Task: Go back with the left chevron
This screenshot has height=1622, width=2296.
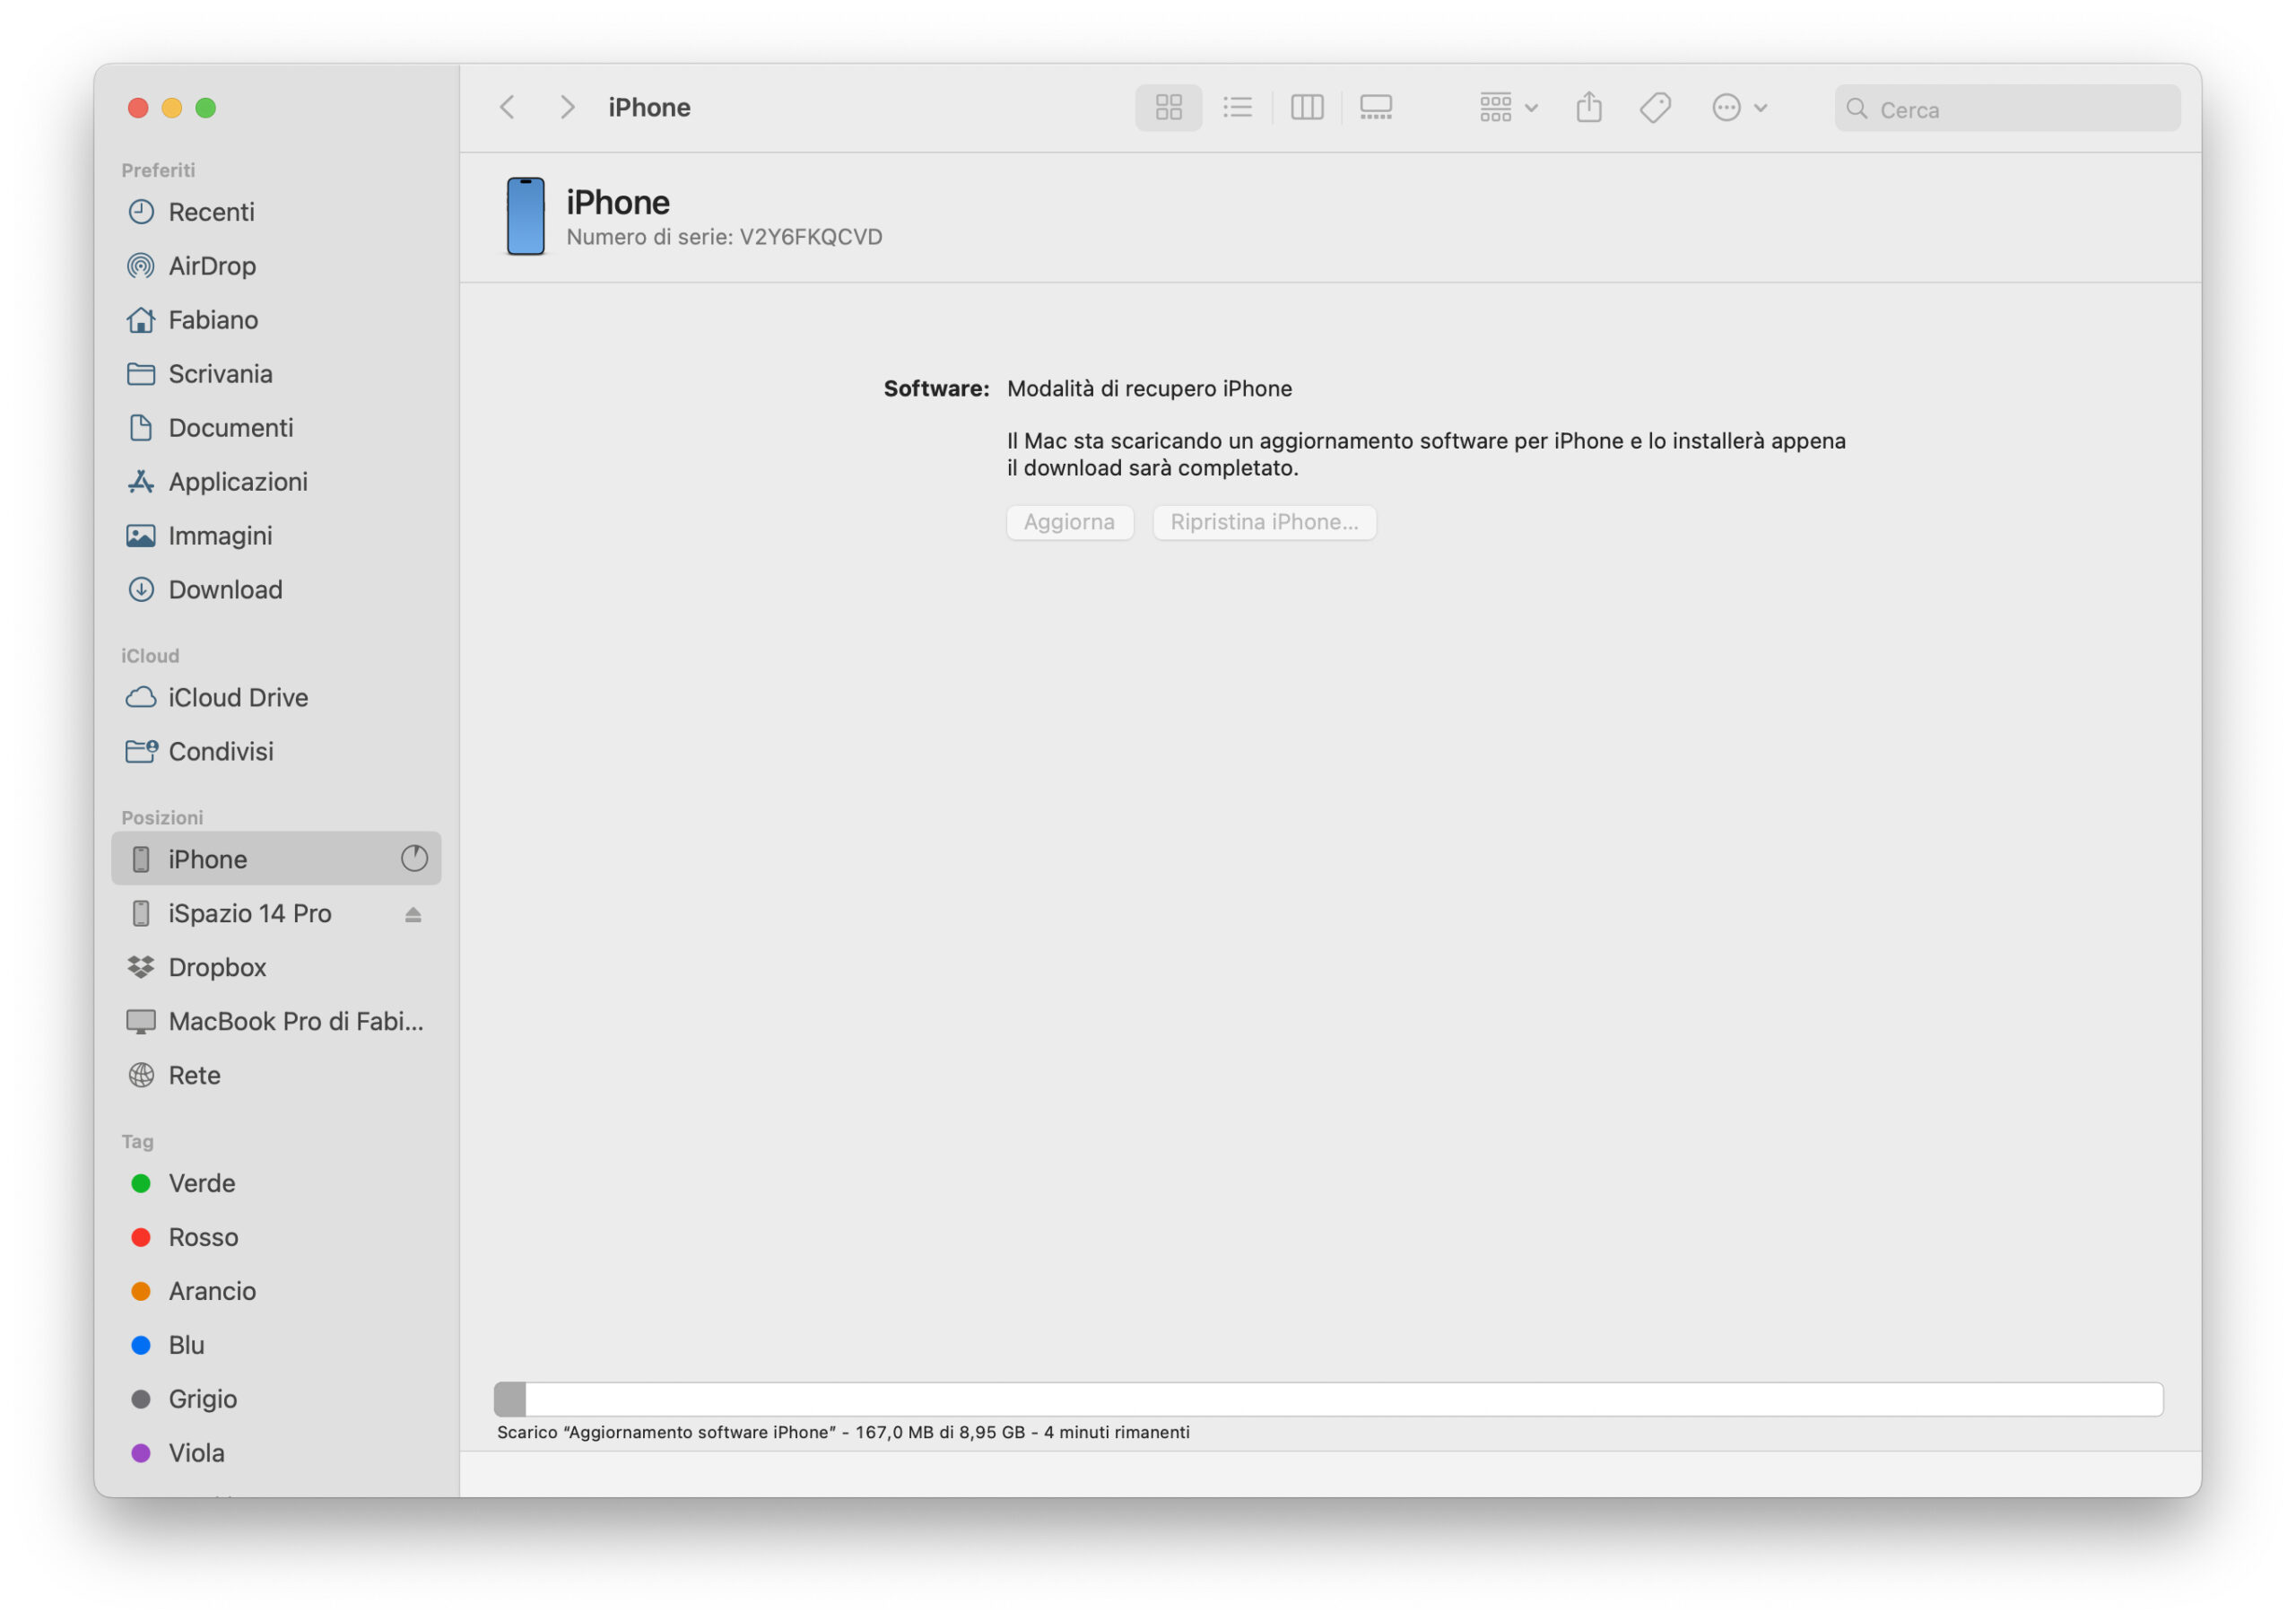Action: pyautogui.click(x=507, y=107)
